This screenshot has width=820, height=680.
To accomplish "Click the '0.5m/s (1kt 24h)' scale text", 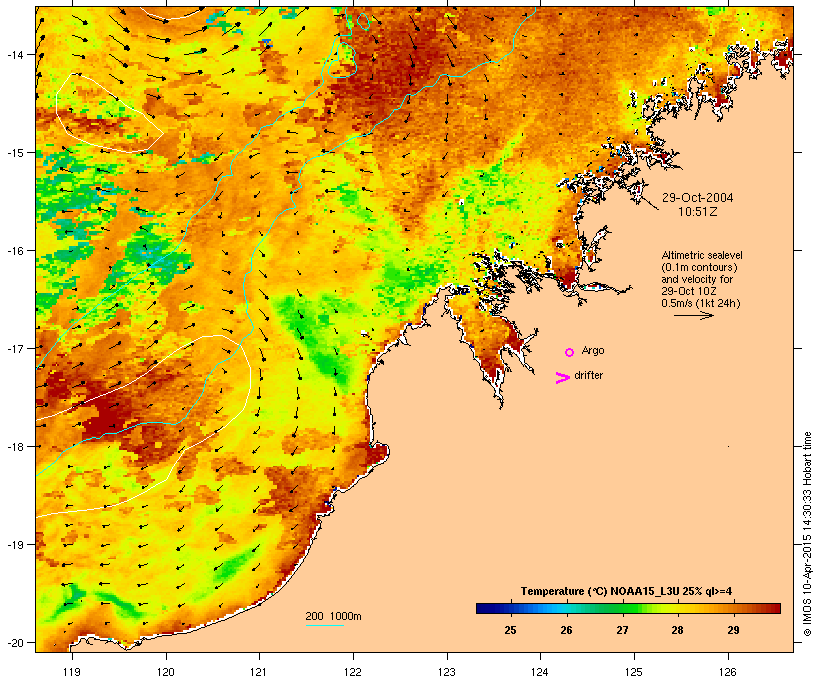I will pos(701,303).
